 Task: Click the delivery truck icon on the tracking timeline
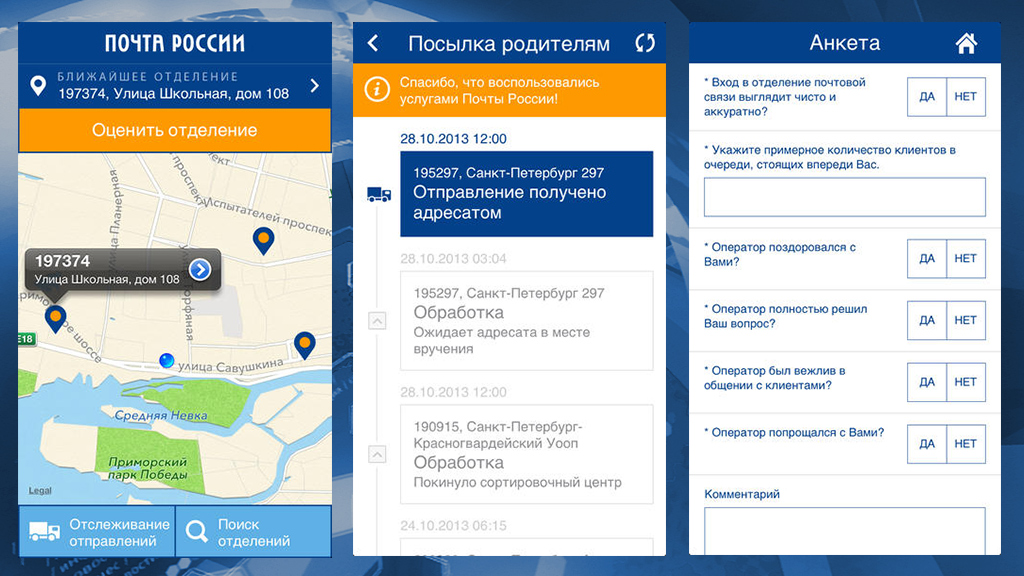(379, 194)
